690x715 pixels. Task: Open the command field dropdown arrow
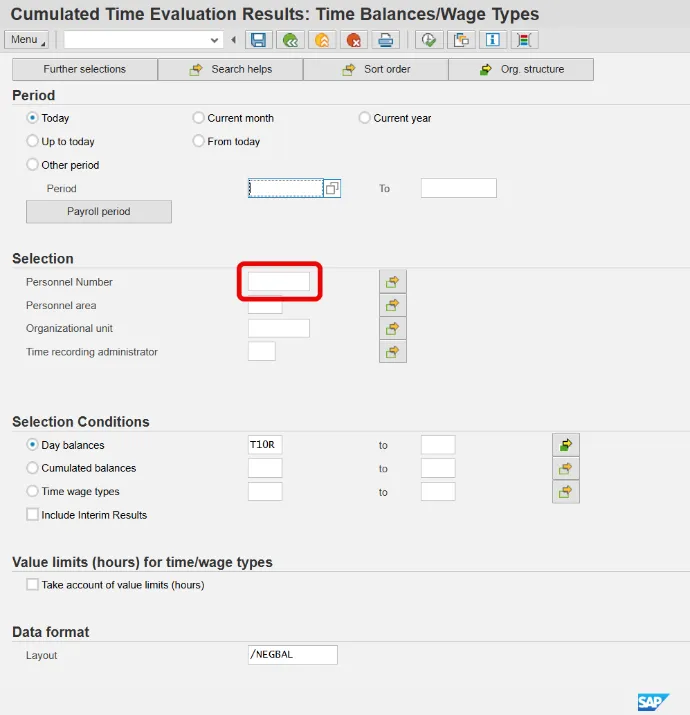coord(214,40)
